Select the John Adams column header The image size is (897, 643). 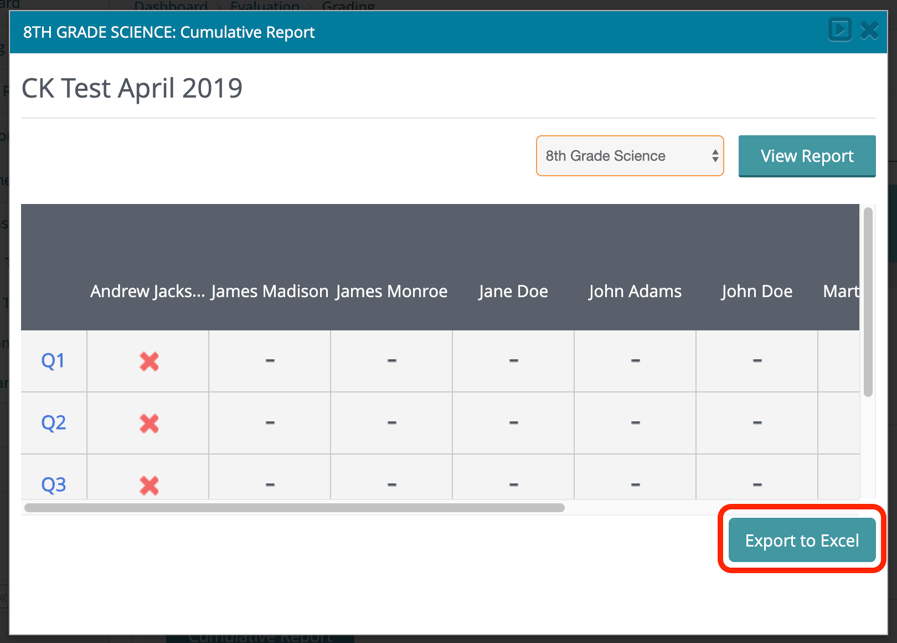click(635, 291)
